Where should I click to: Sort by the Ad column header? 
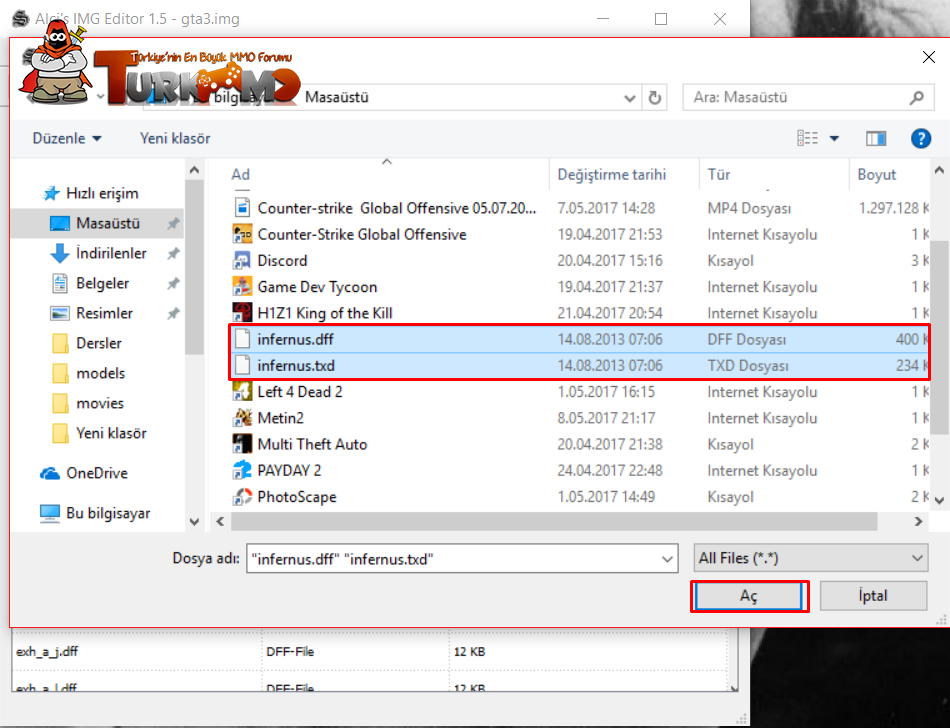(x=241, y=174)
